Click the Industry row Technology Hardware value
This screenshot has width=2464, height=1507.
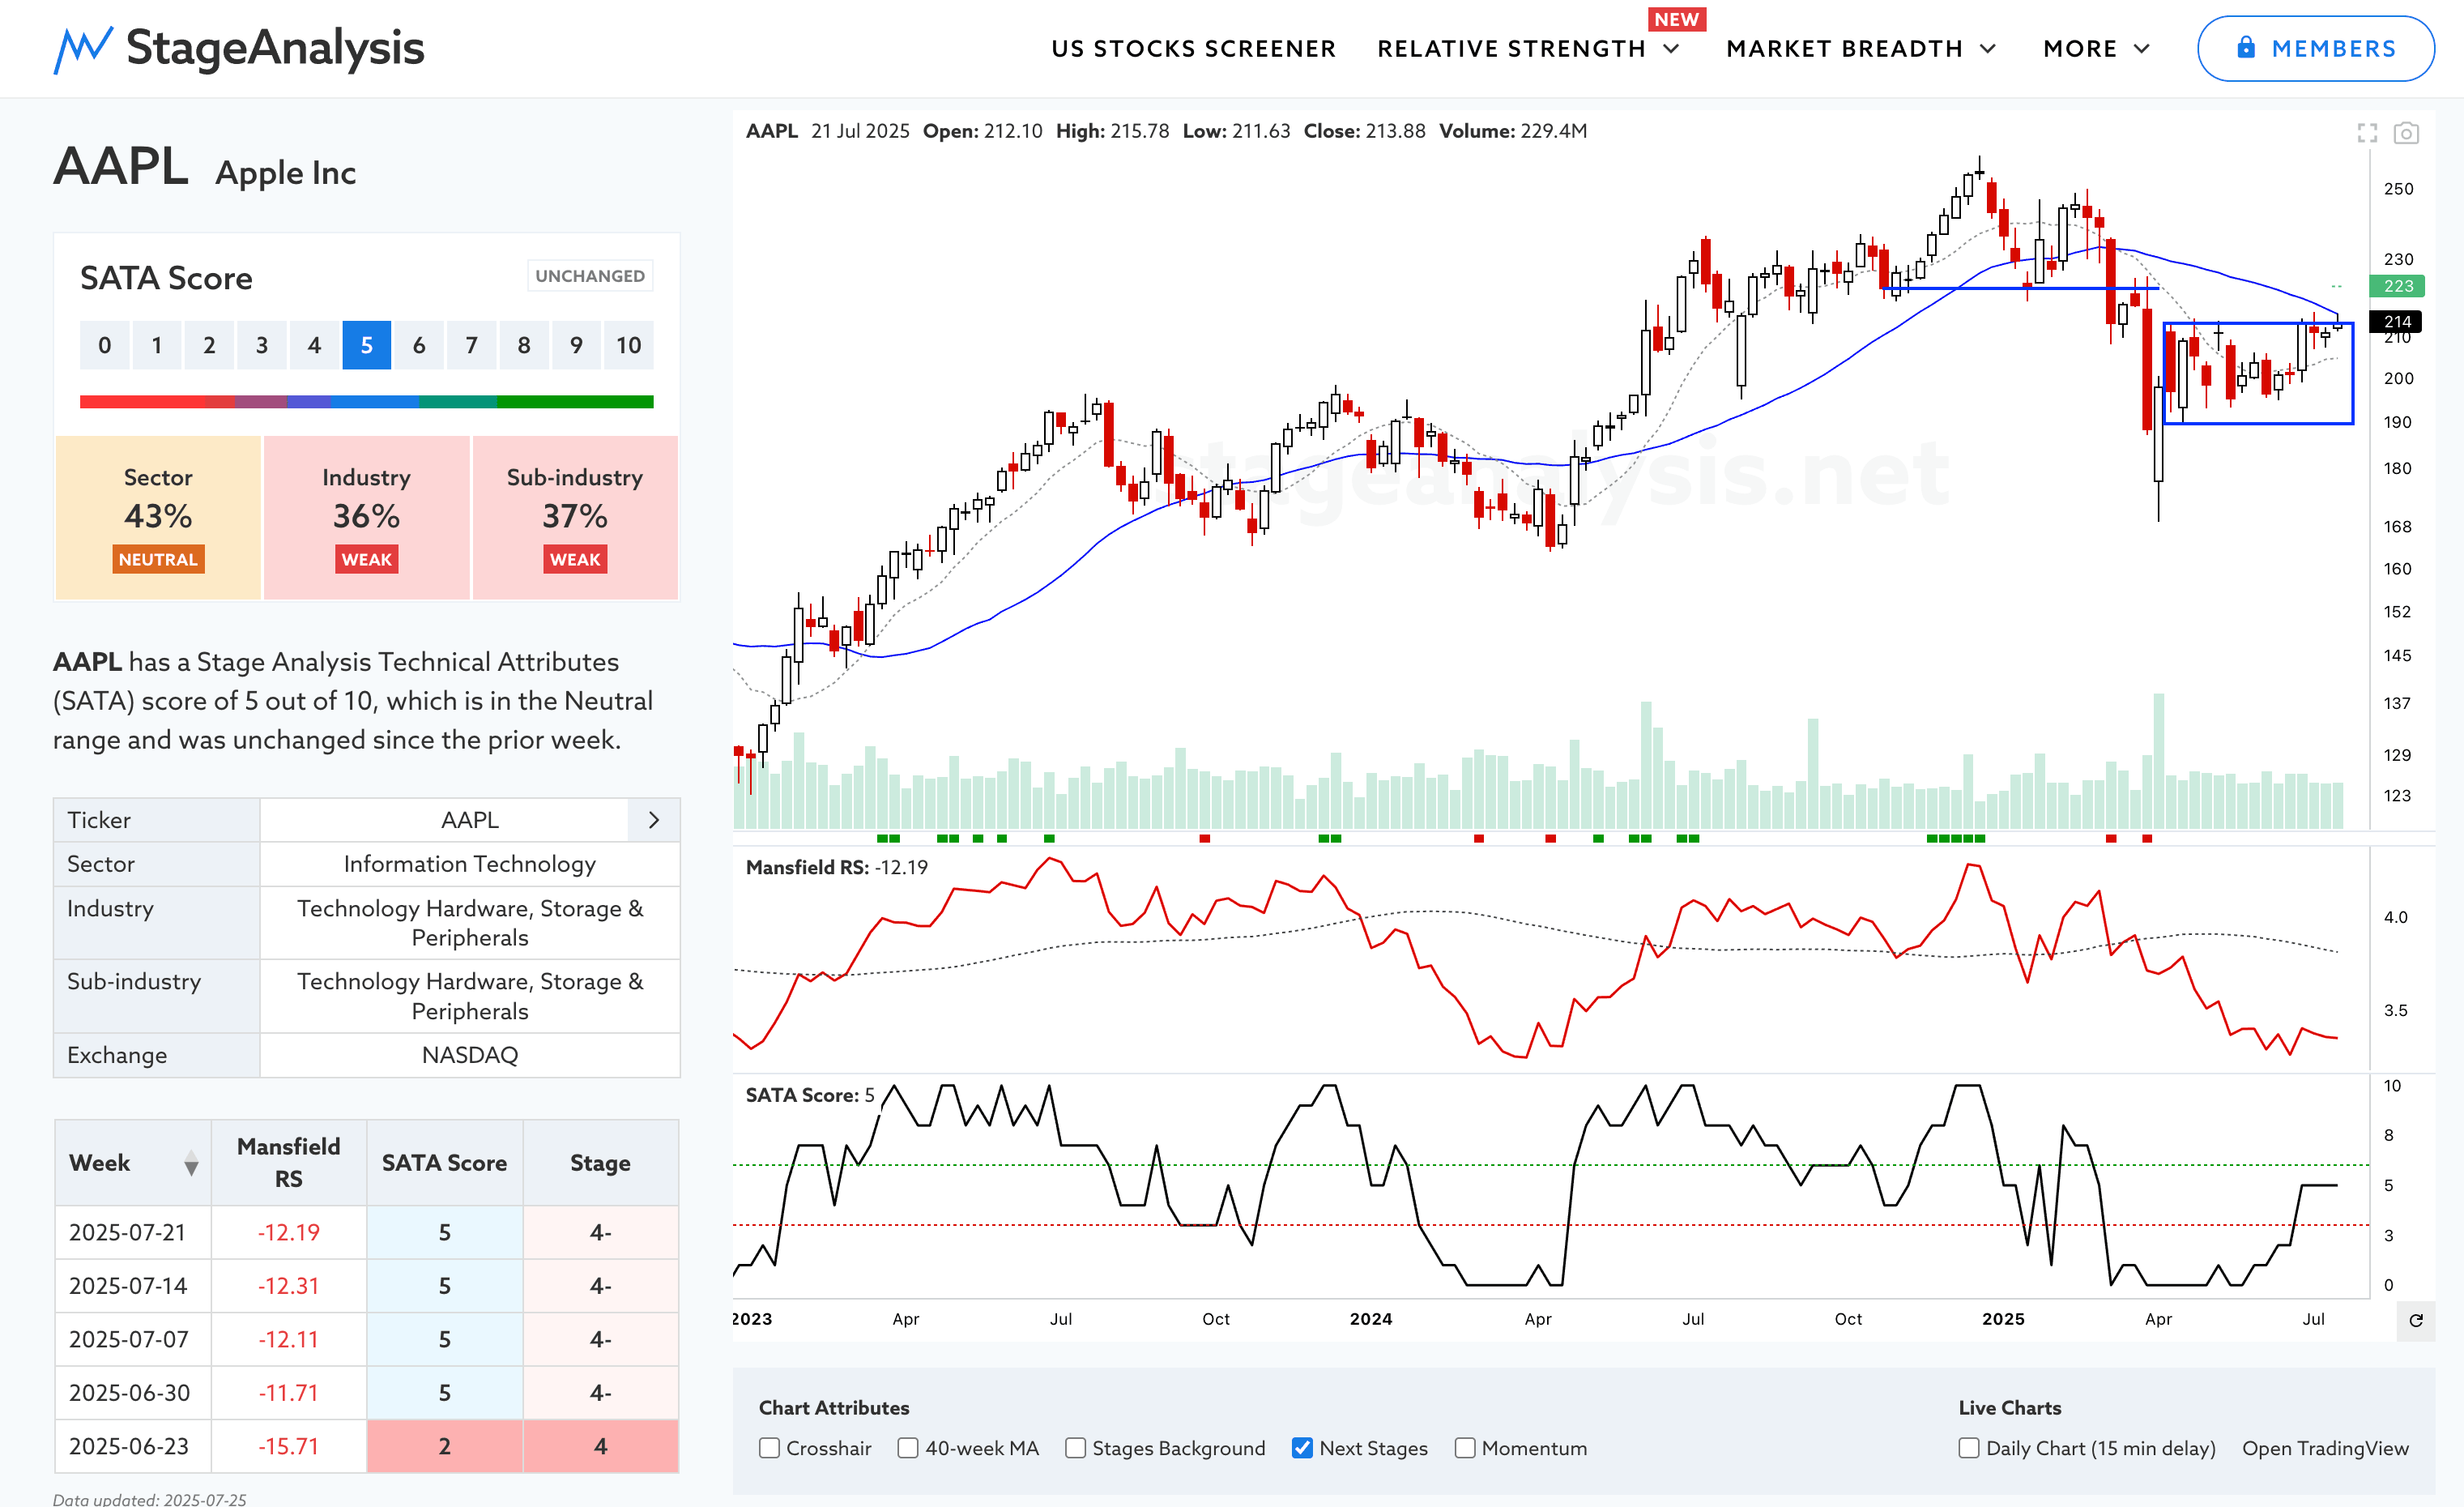[x=470, y=923]
